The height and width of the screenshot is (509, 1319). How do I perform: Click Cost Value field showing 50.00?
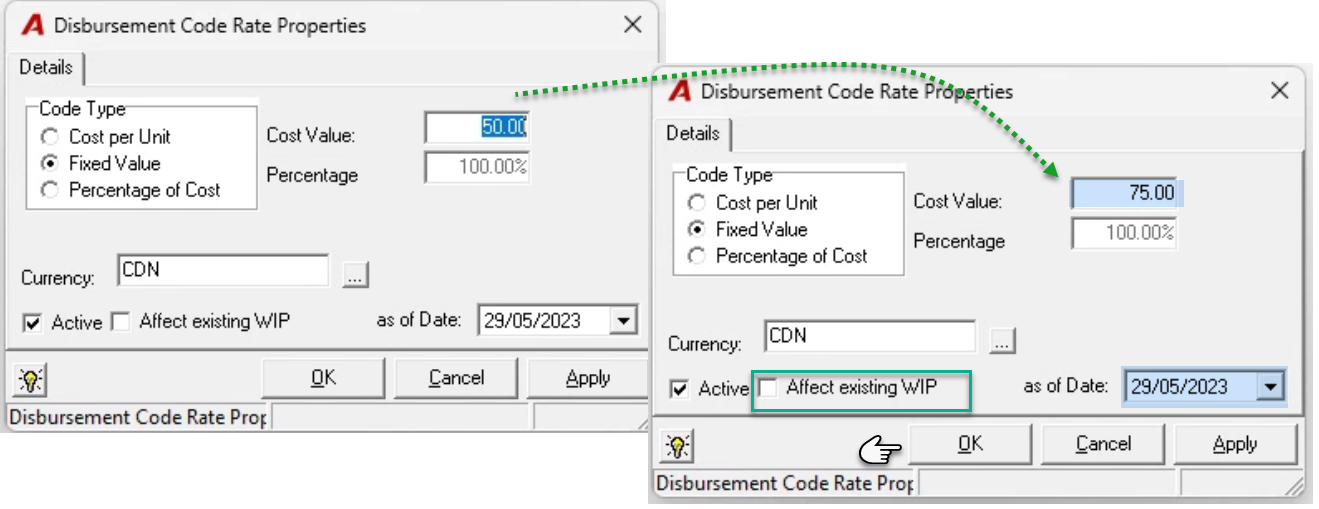pyautogui.click(x=477, y=127)
